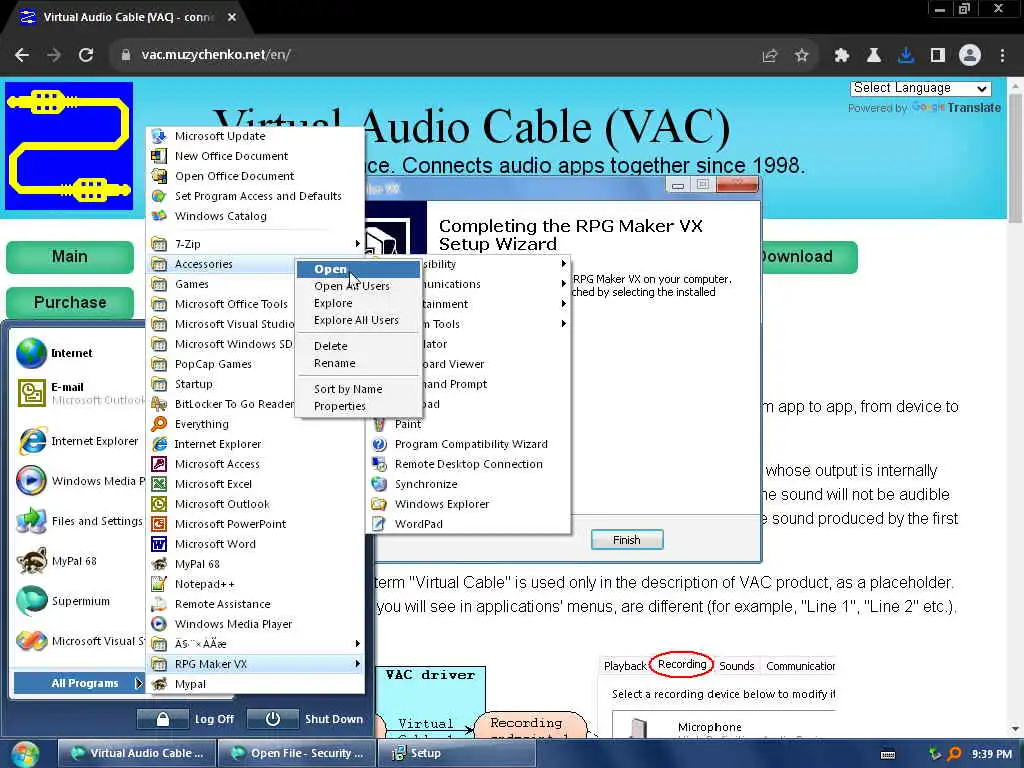1024x768 pixels.
Task: Click the Download button on VAC page
Action: click(x=808, y=257)
